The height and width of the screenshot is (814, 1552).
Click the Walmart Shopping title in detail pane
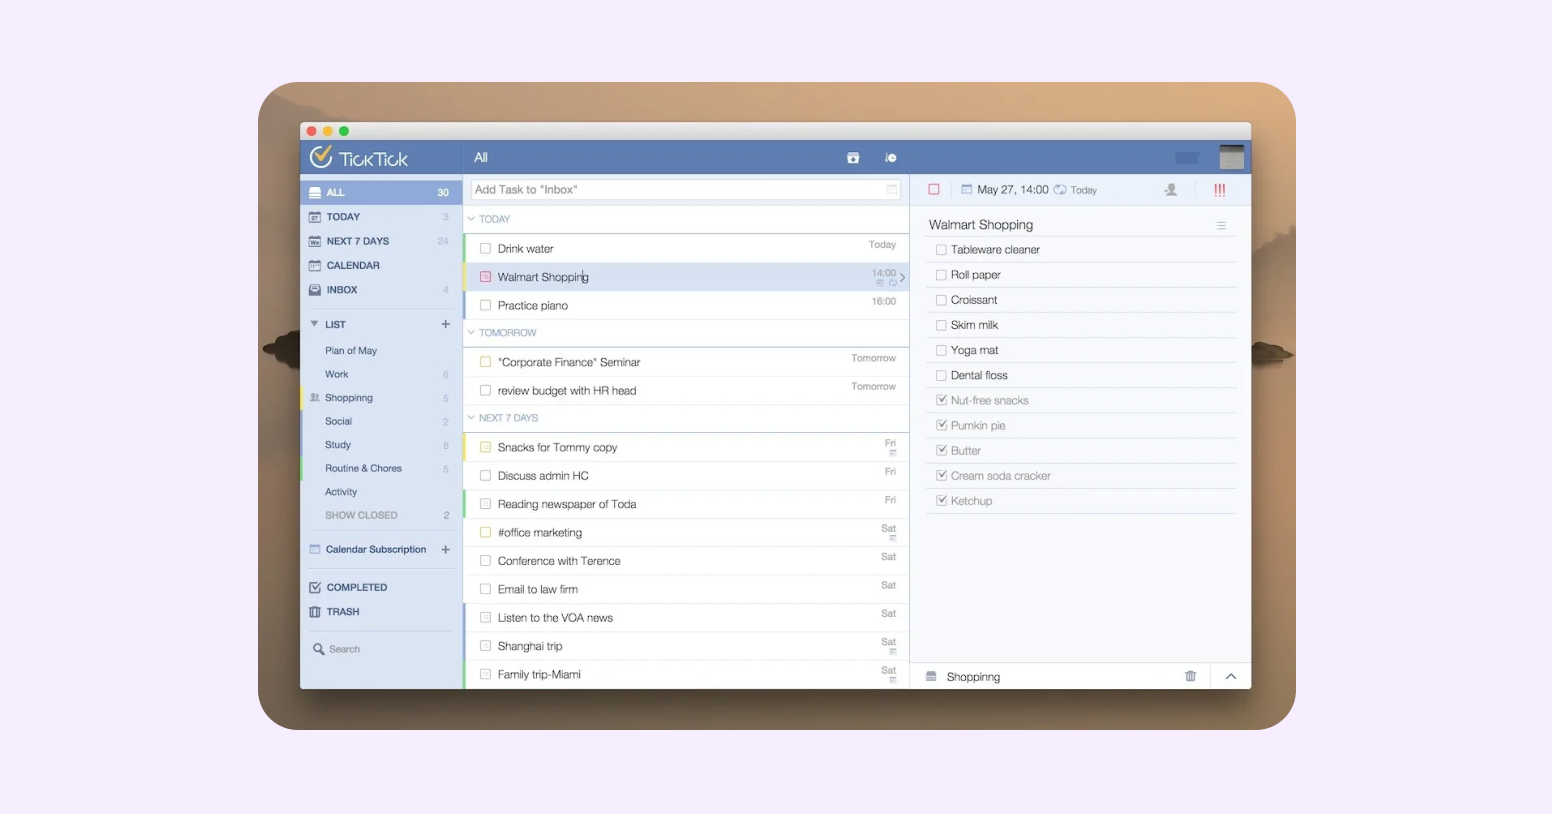981,225
